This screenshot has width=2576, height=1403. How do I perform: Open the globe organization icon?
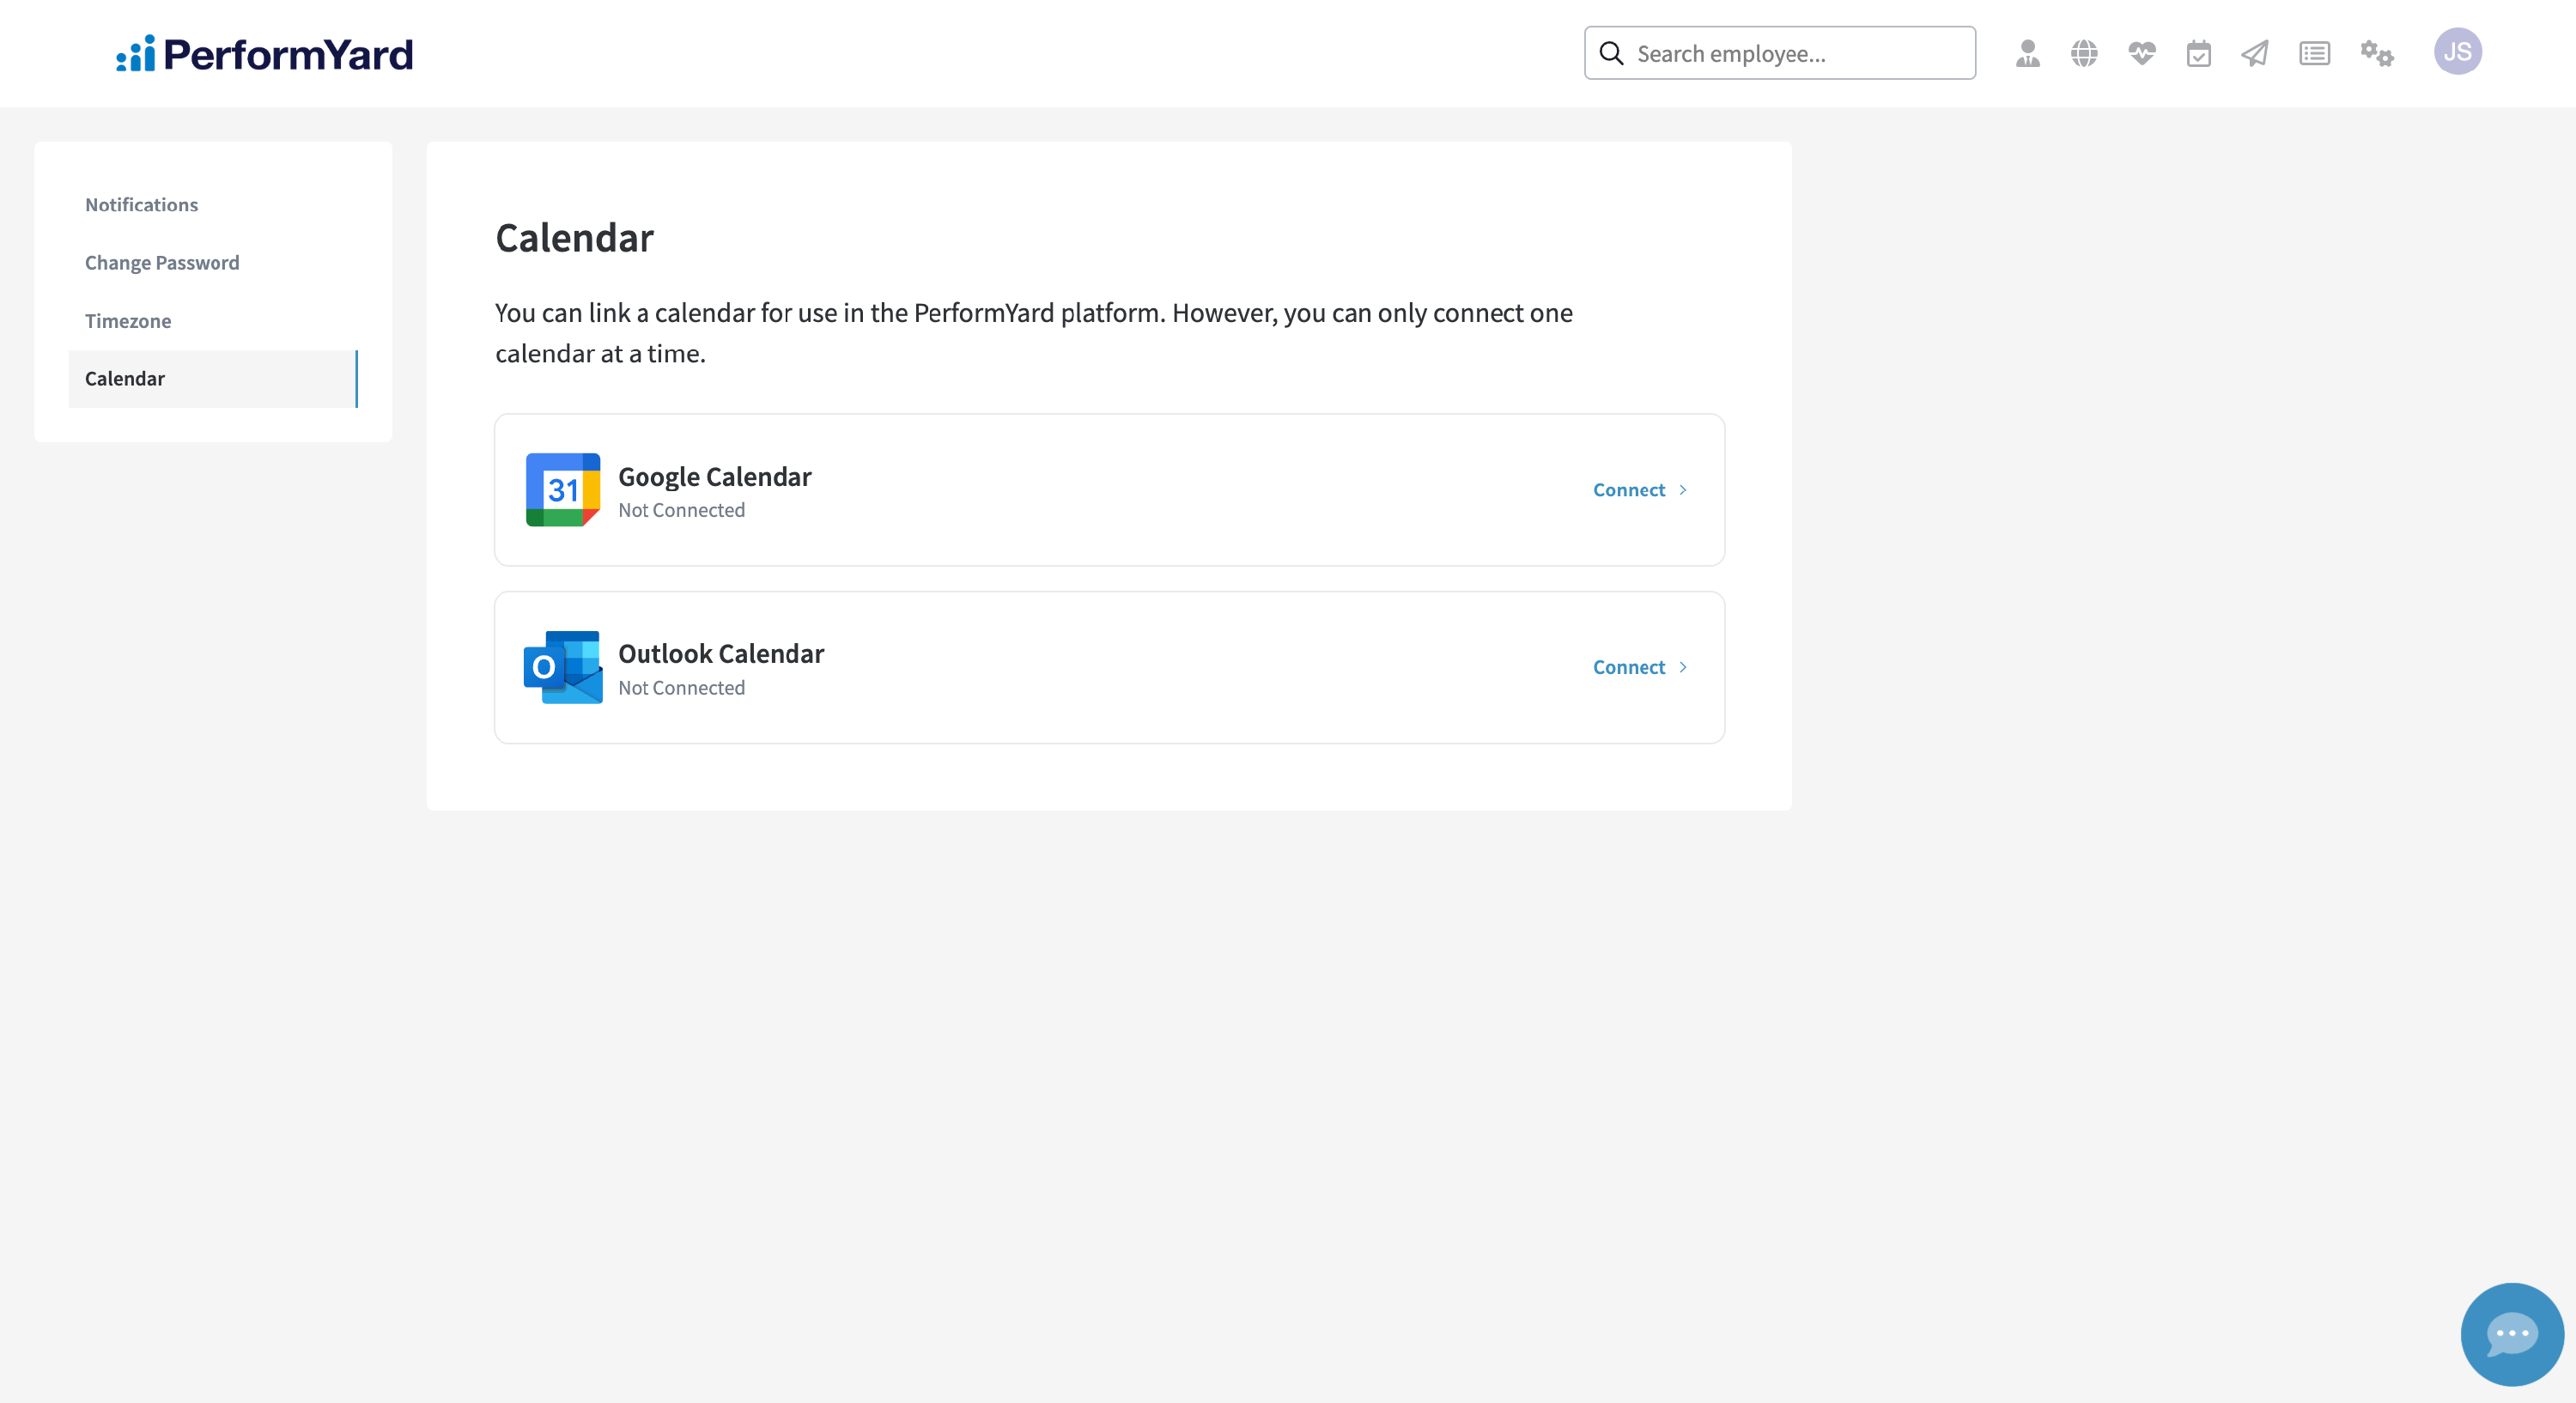click(x=2084, y=53)
